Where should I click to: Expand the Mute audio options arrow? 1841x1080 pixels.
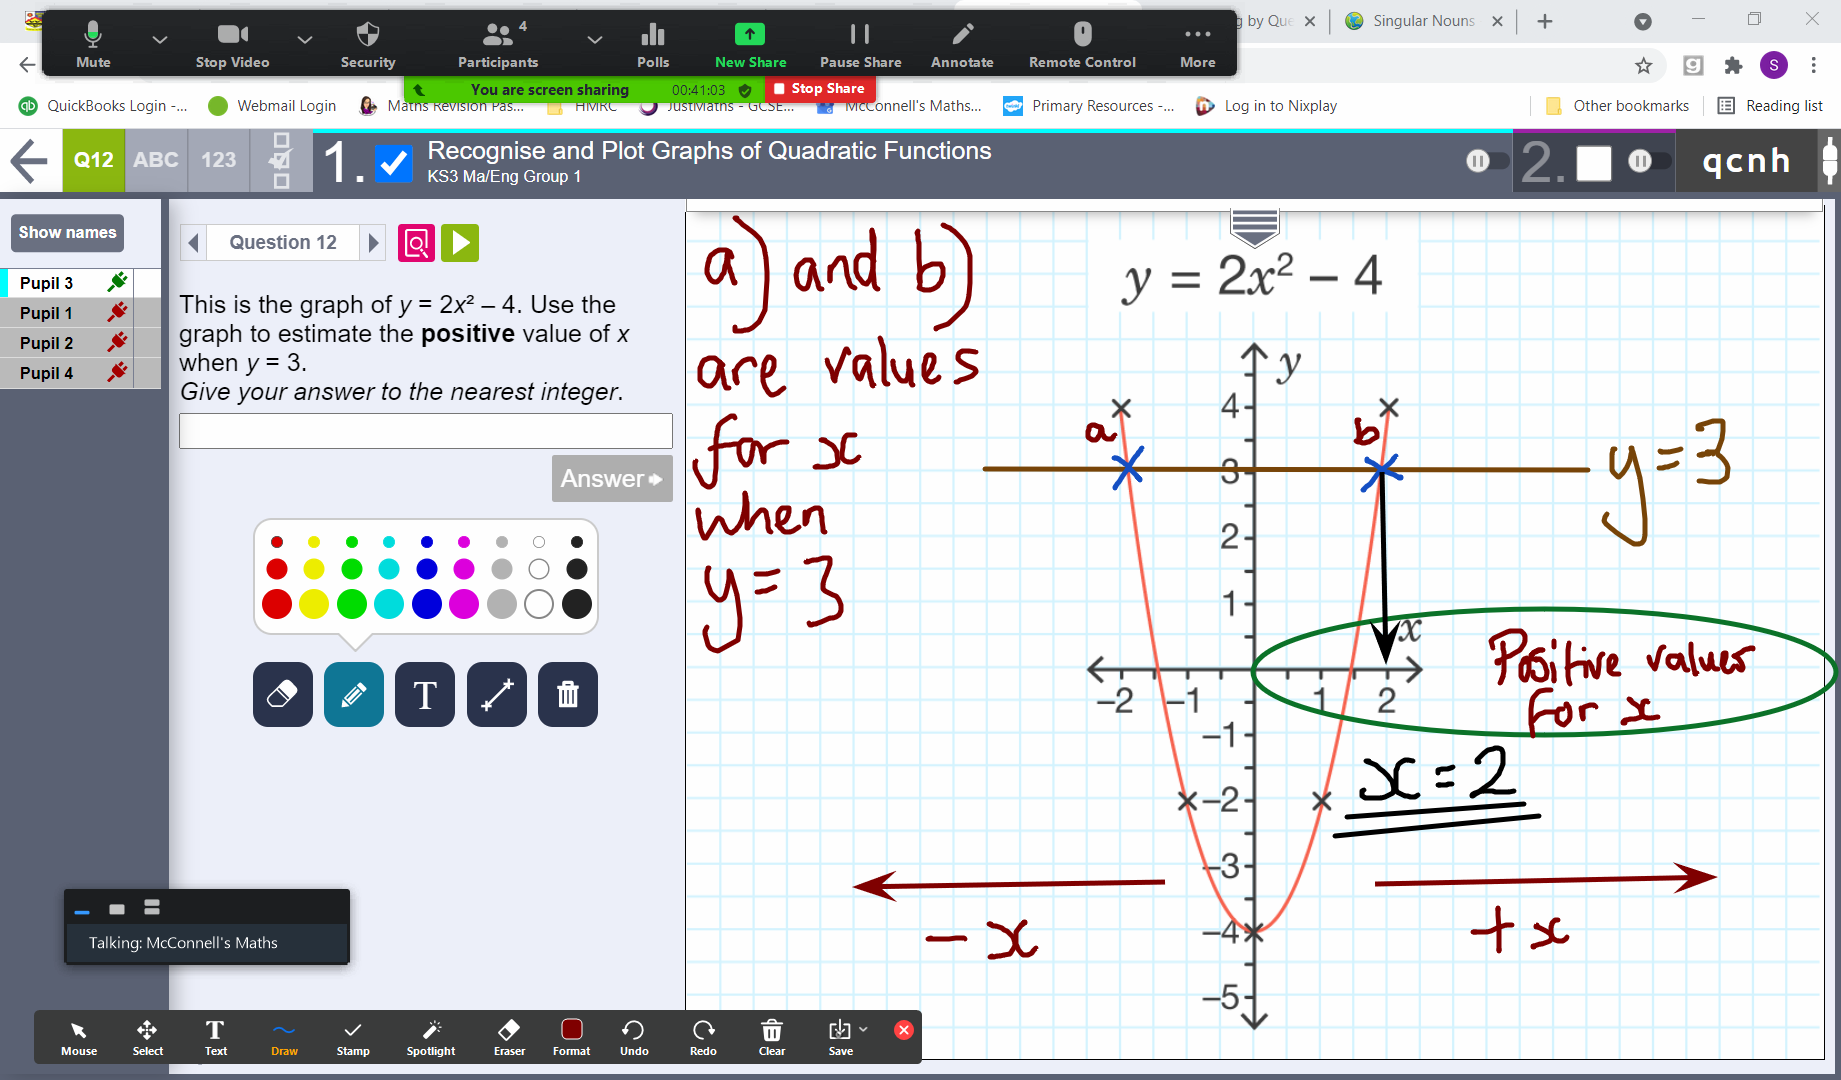(x=159, y=39)
